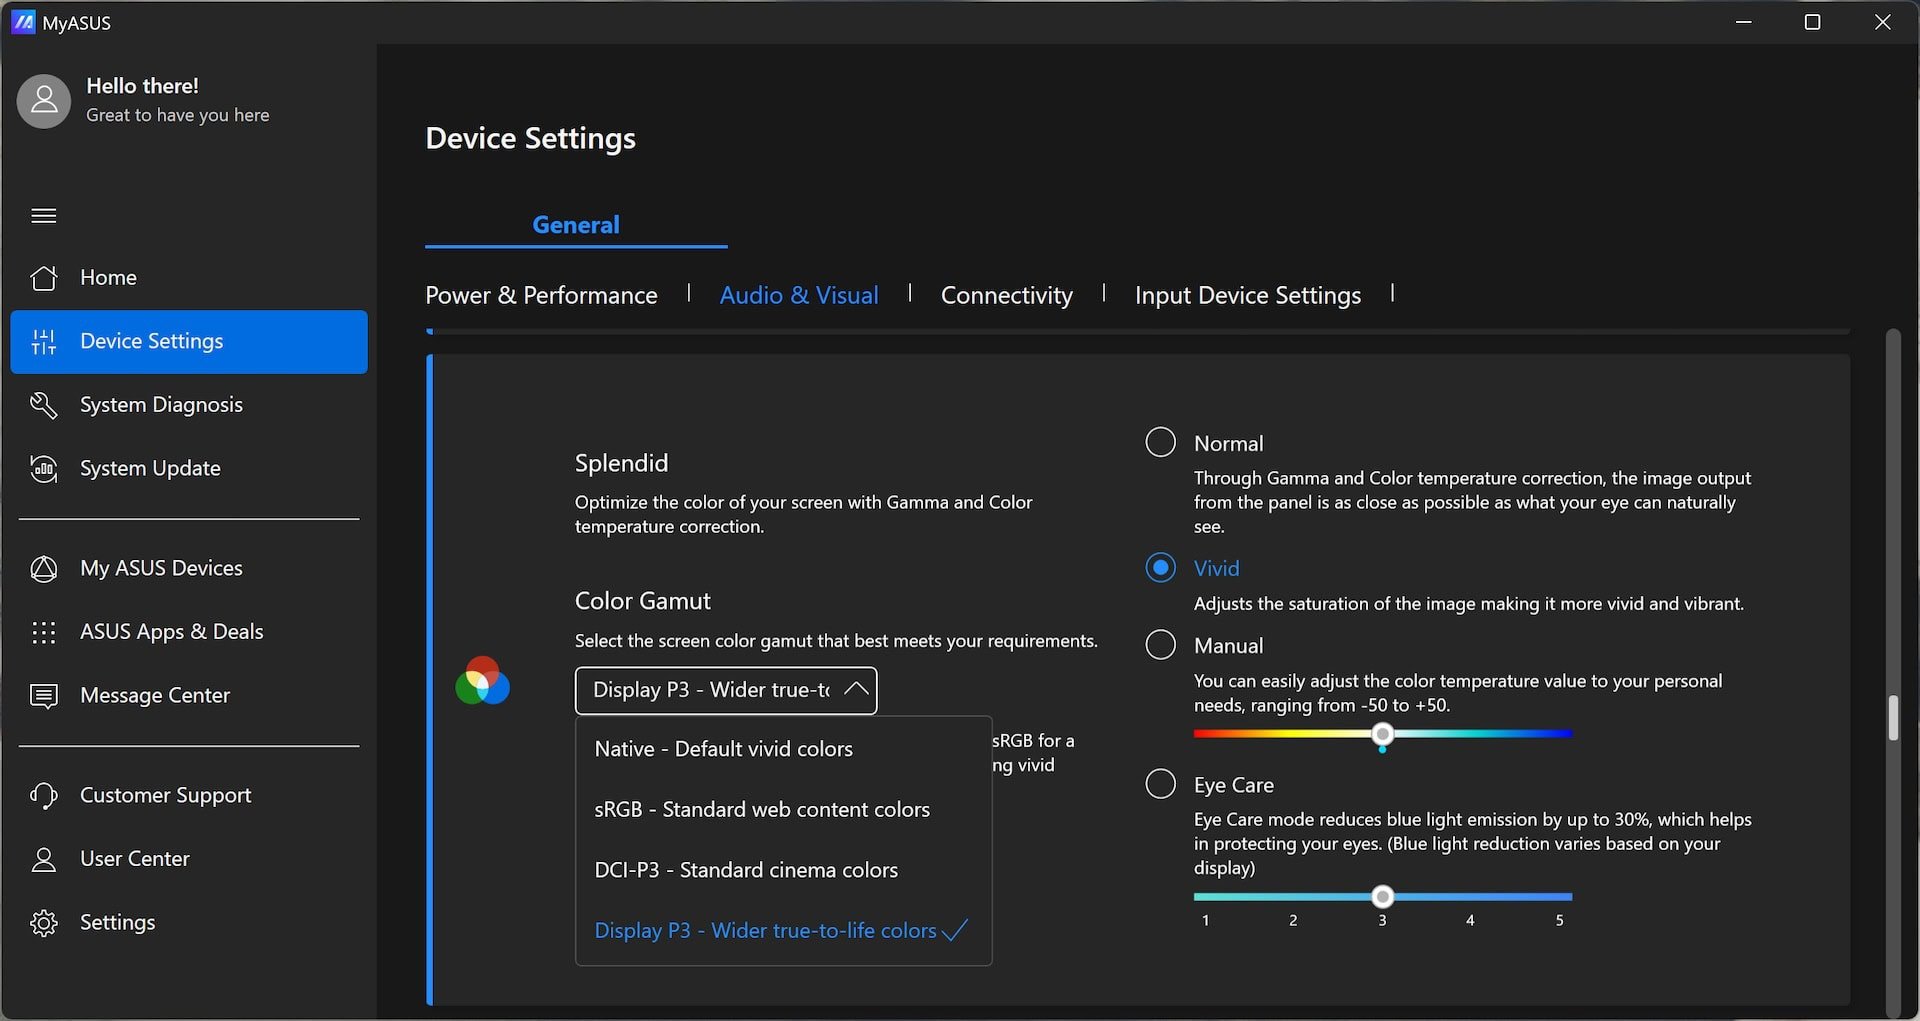
Task: Open the ASUS Apps & Deals grid icon
Action: pos(44,632)
